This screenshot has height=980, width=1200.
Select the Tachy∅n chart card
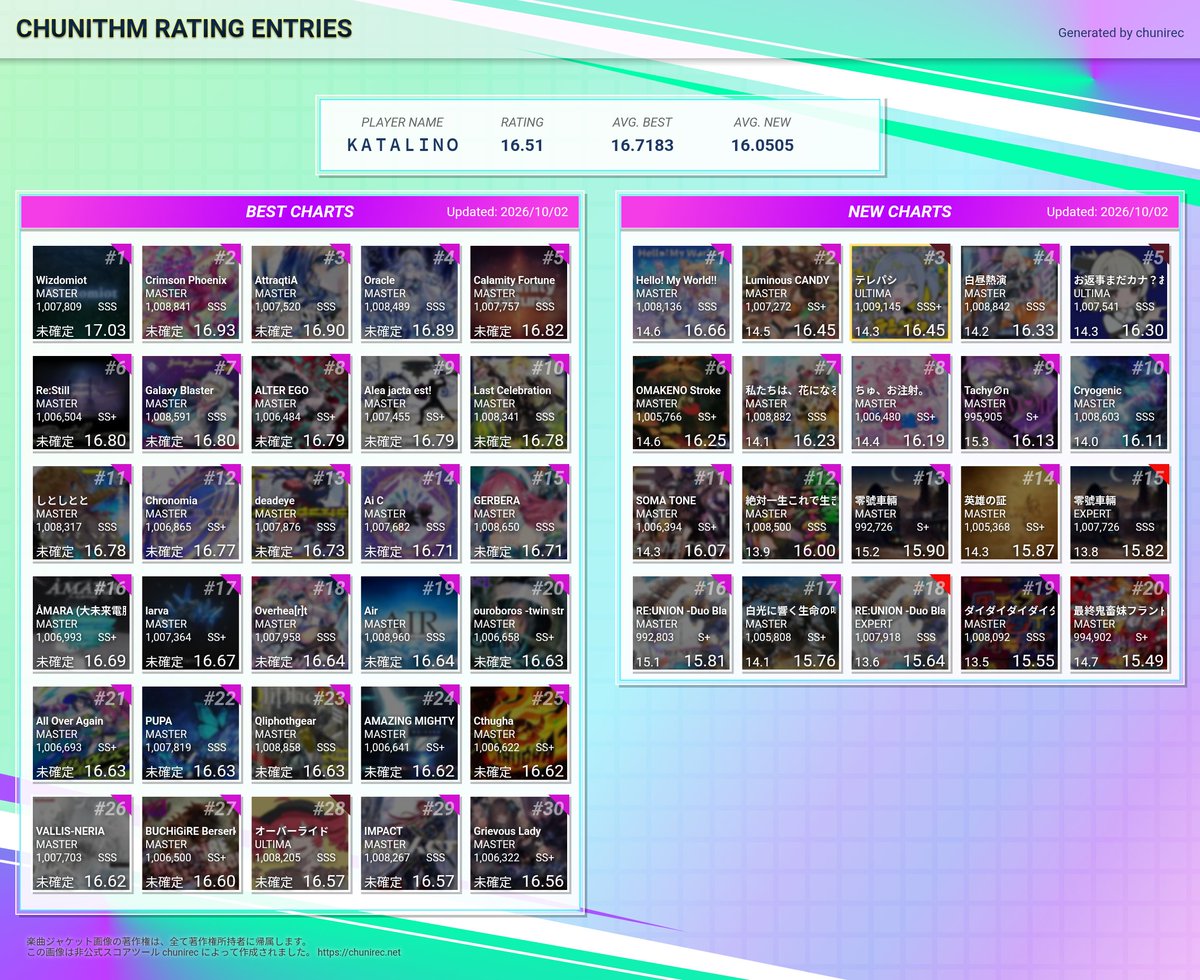coord(1010,403)
